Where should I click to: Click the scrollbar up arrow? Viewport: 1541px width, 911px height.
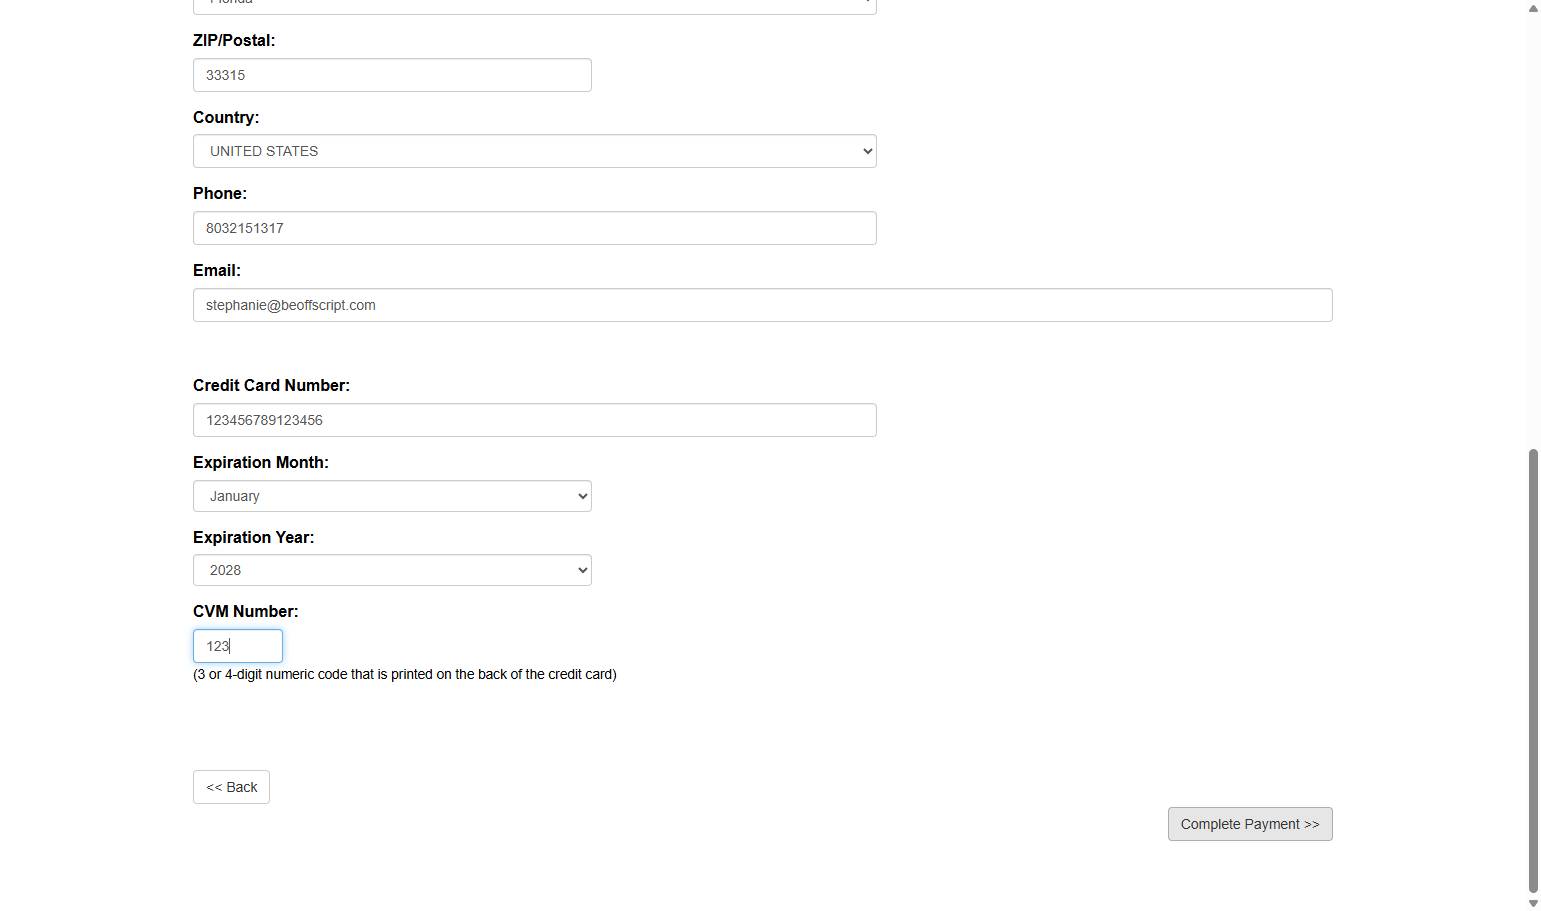click(1533, 8)
